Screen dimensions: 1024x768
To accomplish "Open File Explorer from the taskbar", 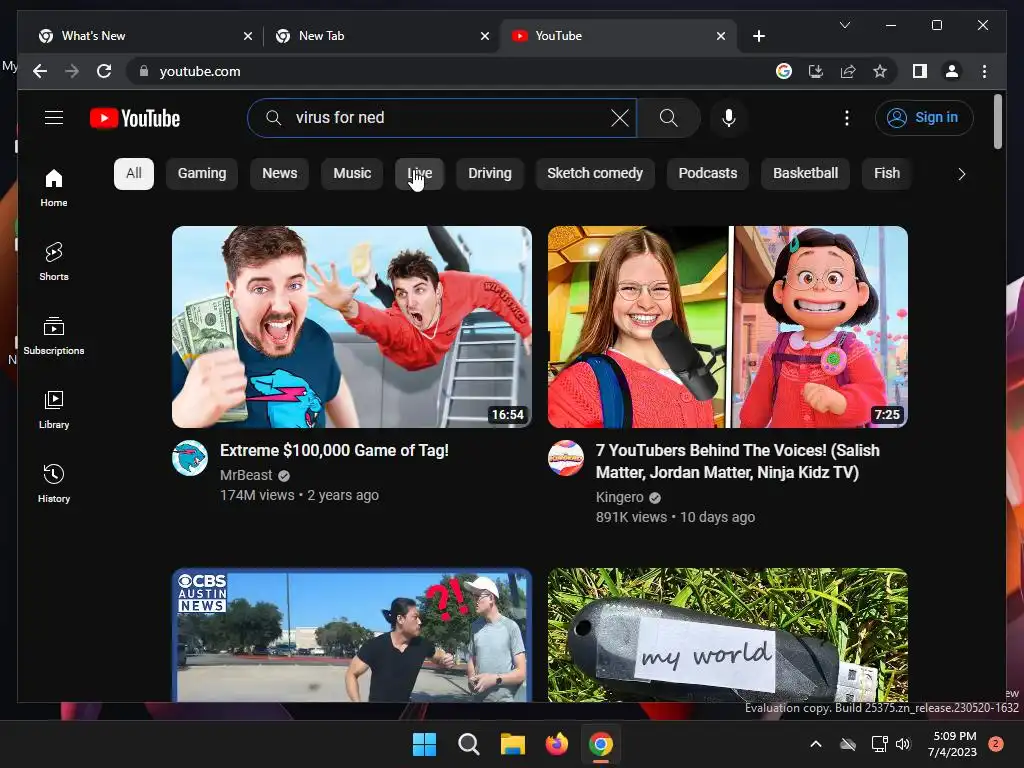I will [x=513, y=744].
